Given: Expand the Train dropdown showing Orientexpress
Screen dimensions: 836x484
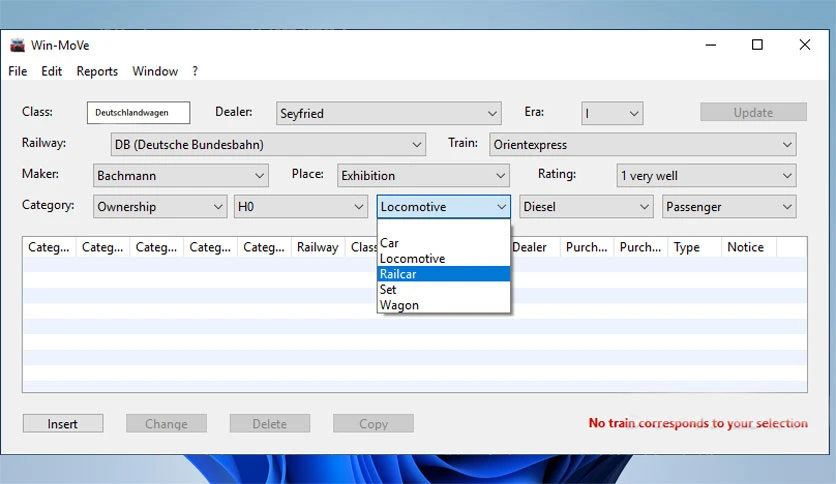Looking at the screenshot, I should click(x=642, y=144).
